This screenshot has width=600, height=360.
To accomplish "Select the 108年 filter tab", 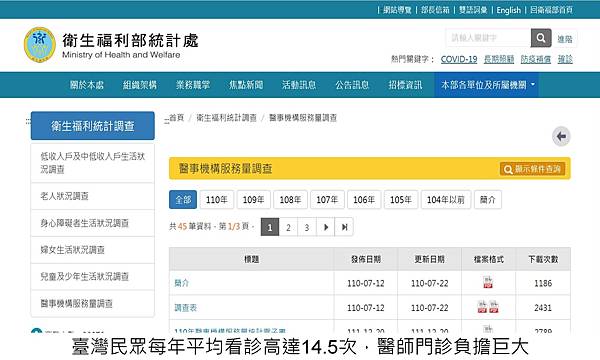I will [290, 200].
